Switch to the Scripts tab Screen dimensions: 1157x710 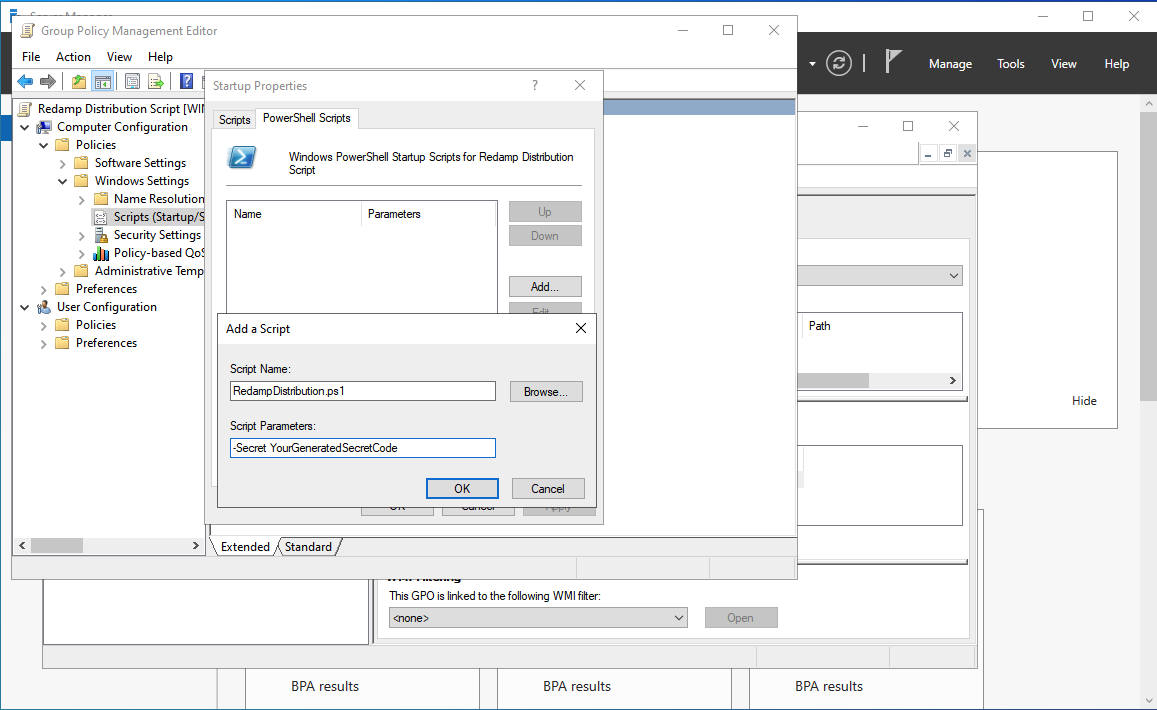point(234,120)
